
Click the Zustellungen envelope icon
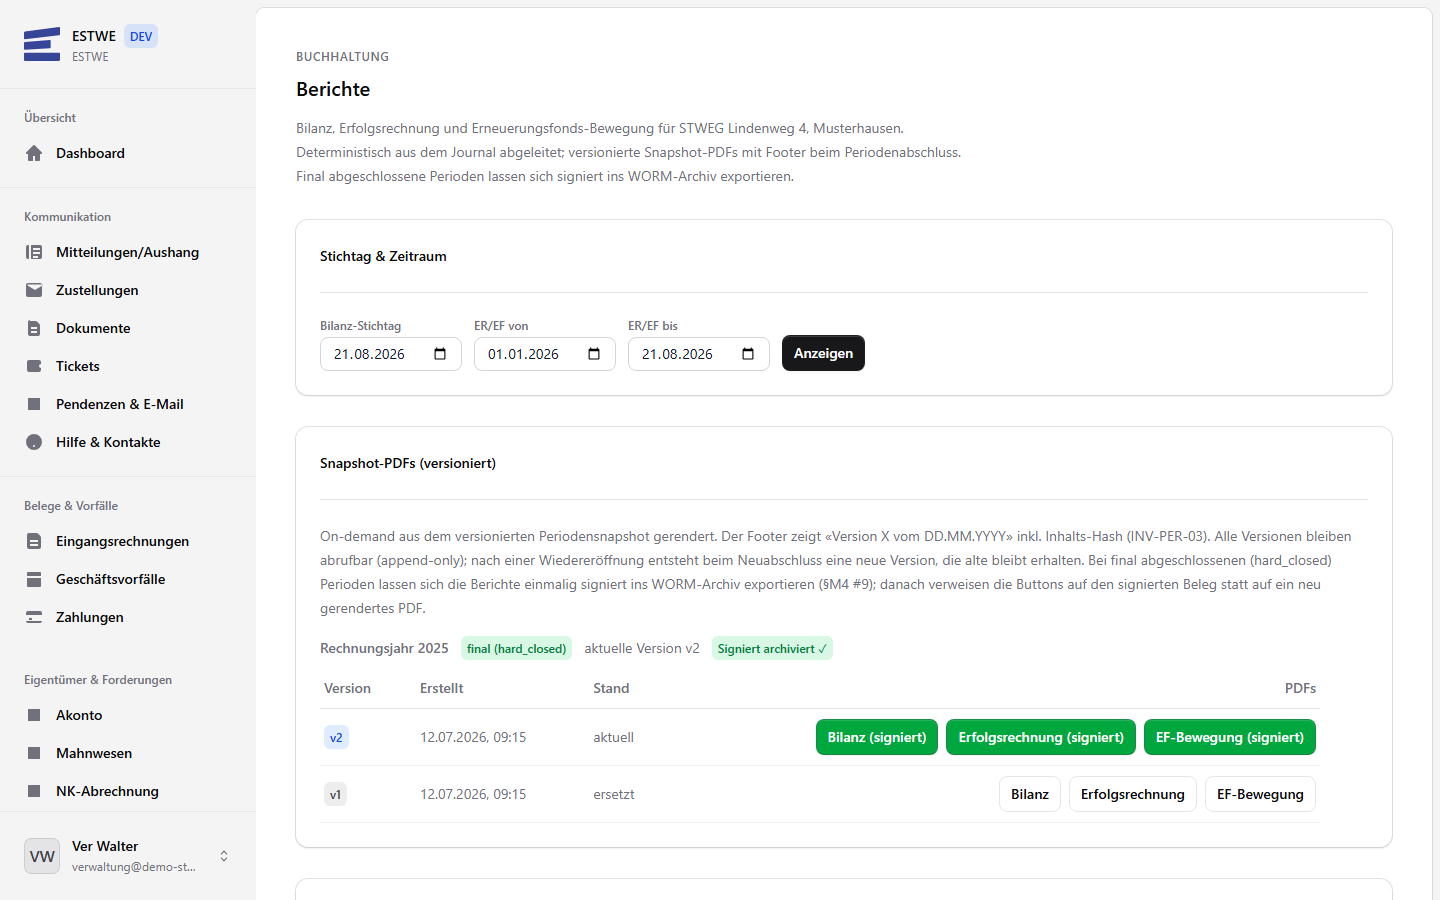pyautogui.click(x=34, y=290)
